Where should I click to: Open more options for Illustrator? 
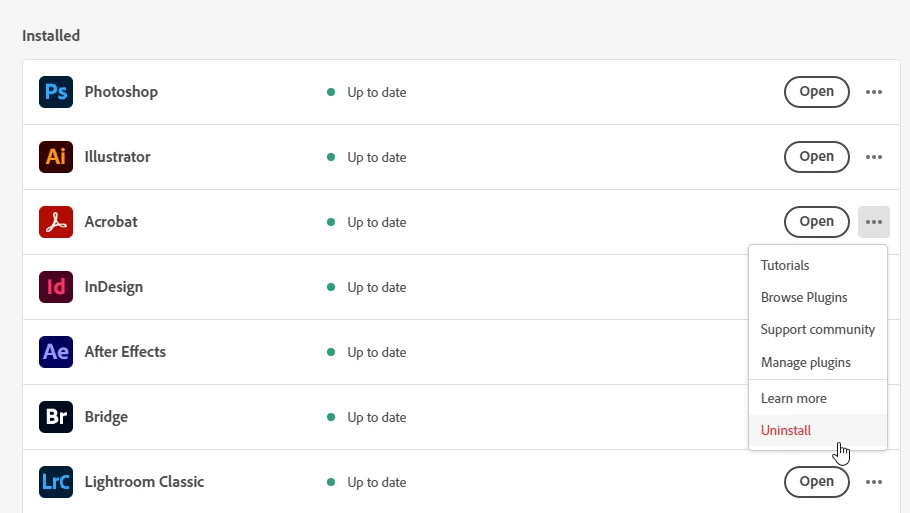873,157
